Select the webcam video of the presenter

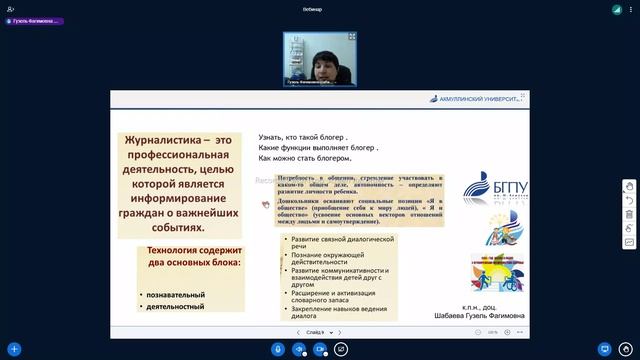pos(320,59)
